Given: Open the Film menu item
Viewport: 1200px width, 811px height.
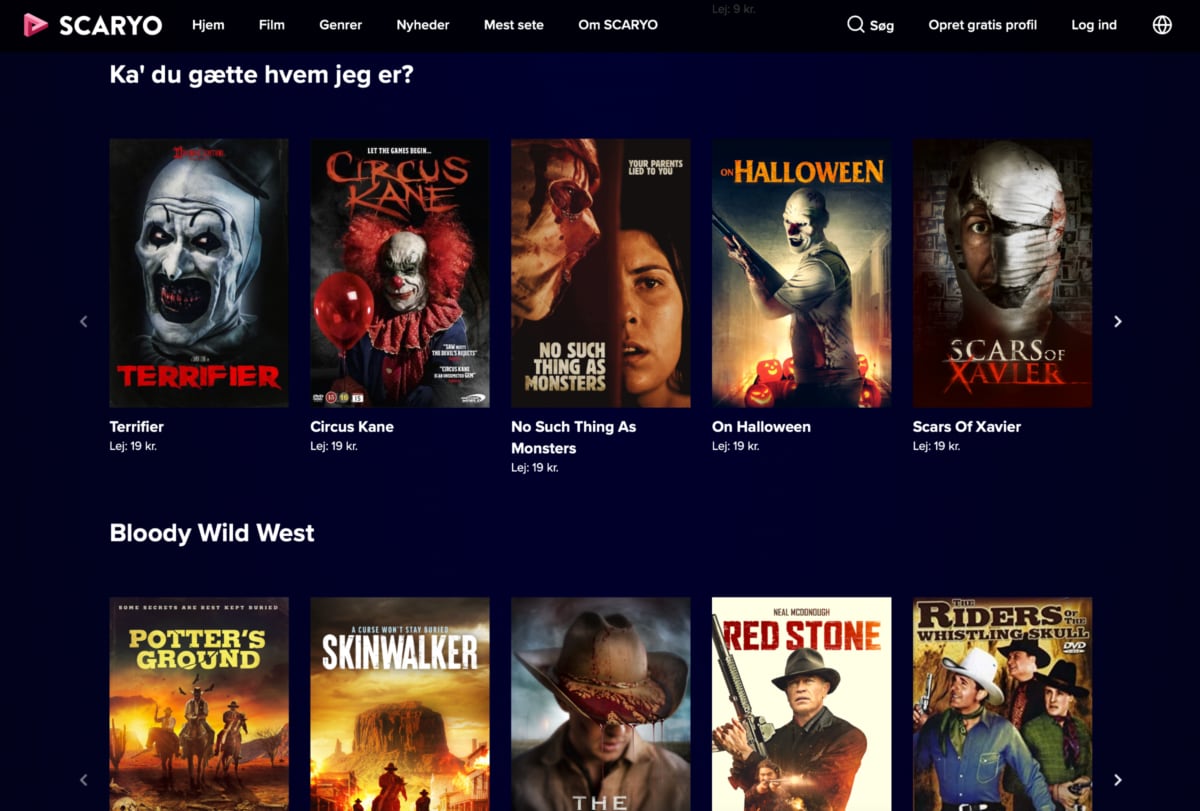Looking at the screenshot, I should 272,25.
